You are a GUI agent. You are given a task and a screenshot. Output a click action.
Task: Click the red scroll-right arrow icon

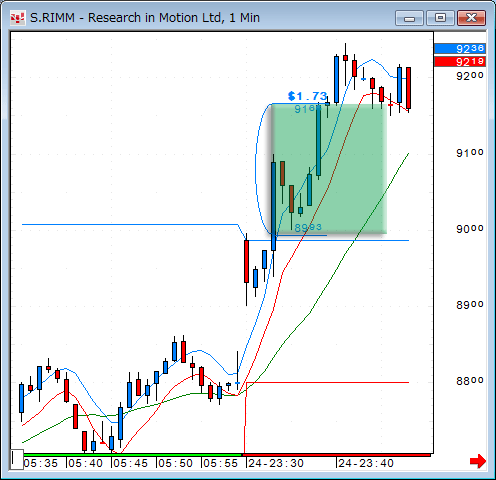[478, 461]
